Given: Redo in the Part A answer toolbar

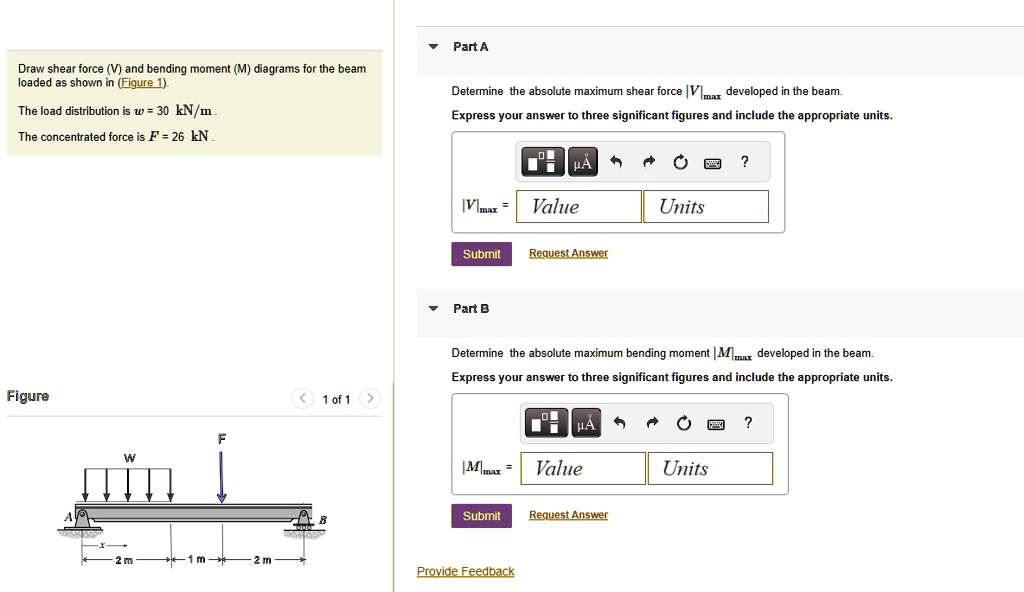Looking at the screenshot, I should 648,161.
